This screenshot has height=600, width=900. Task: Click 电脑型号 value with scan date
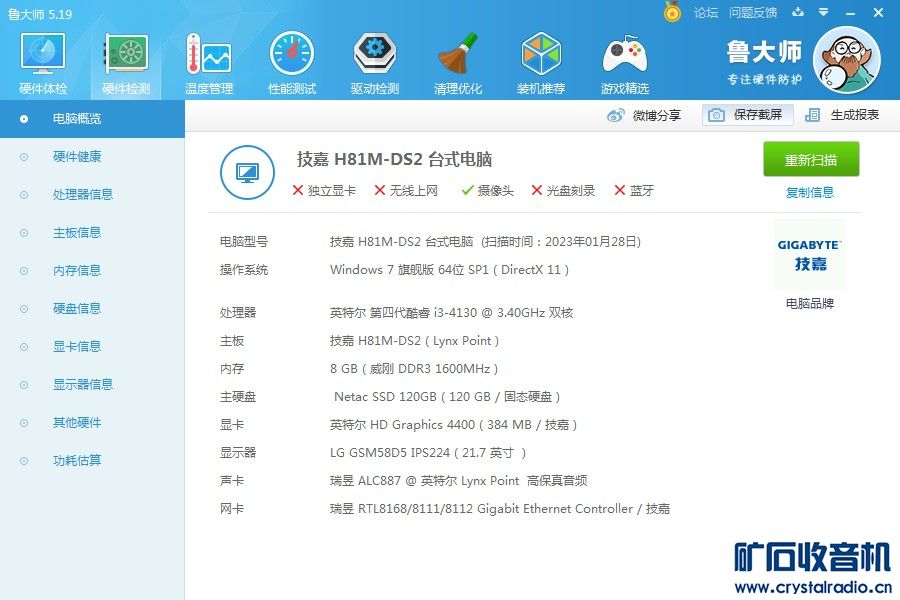(486, 242)
